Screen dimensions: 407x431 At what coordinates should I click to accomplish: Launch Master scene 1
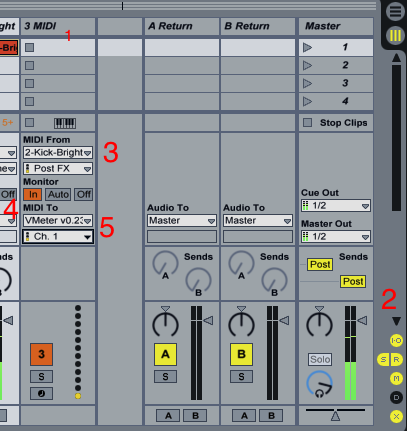307,47
